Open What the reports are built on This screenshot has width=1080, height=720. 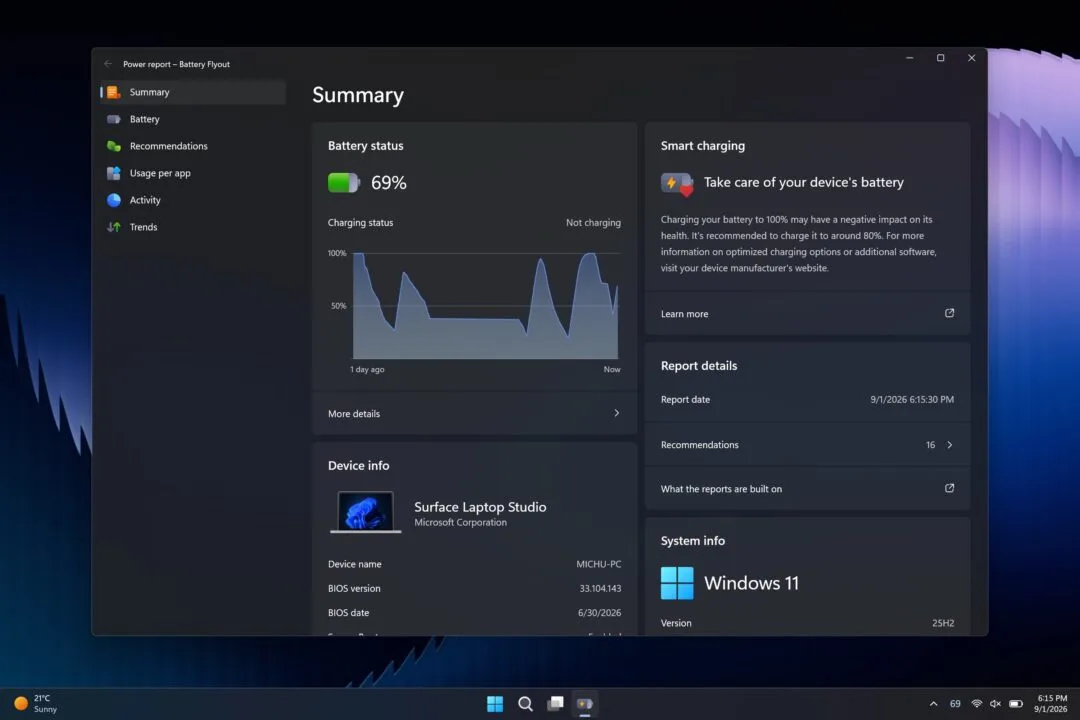coord(807,488)
